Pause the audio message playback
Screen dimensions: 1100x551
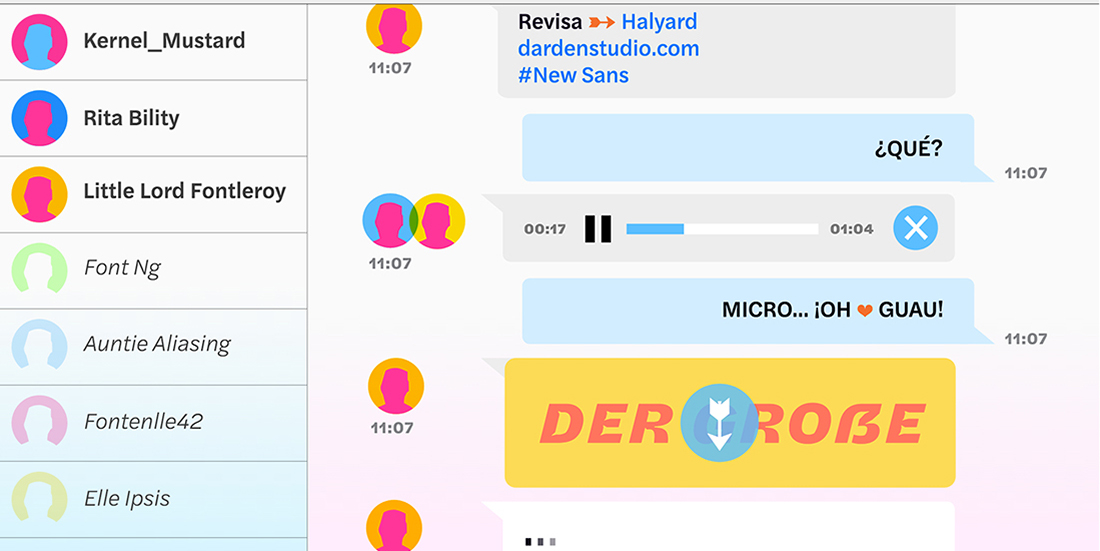coord(598,229)
